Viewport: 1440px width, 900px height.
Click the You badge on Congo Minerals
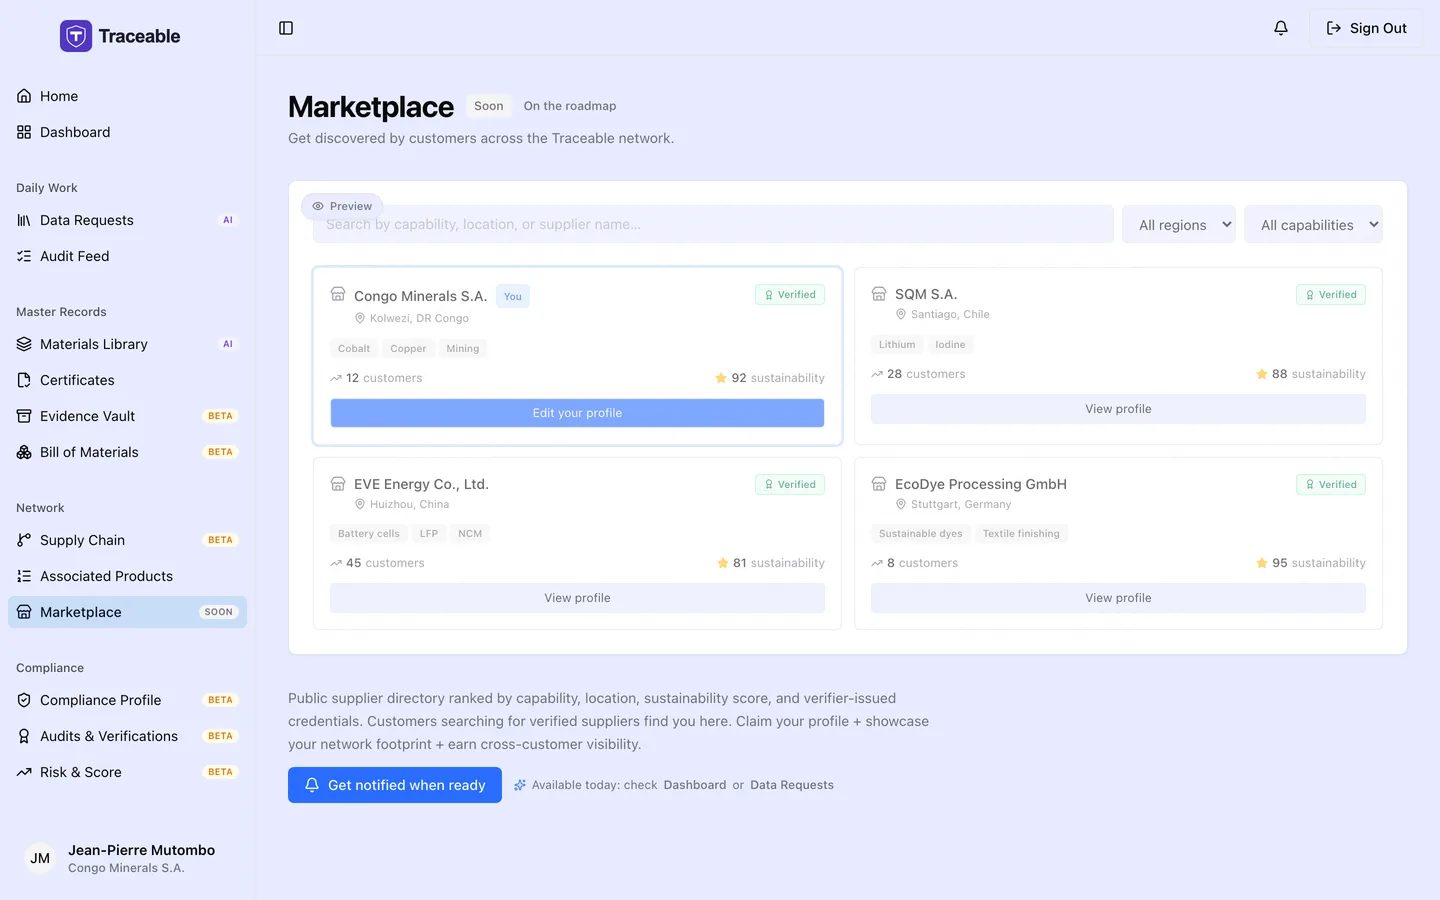(x=513, y=296)
